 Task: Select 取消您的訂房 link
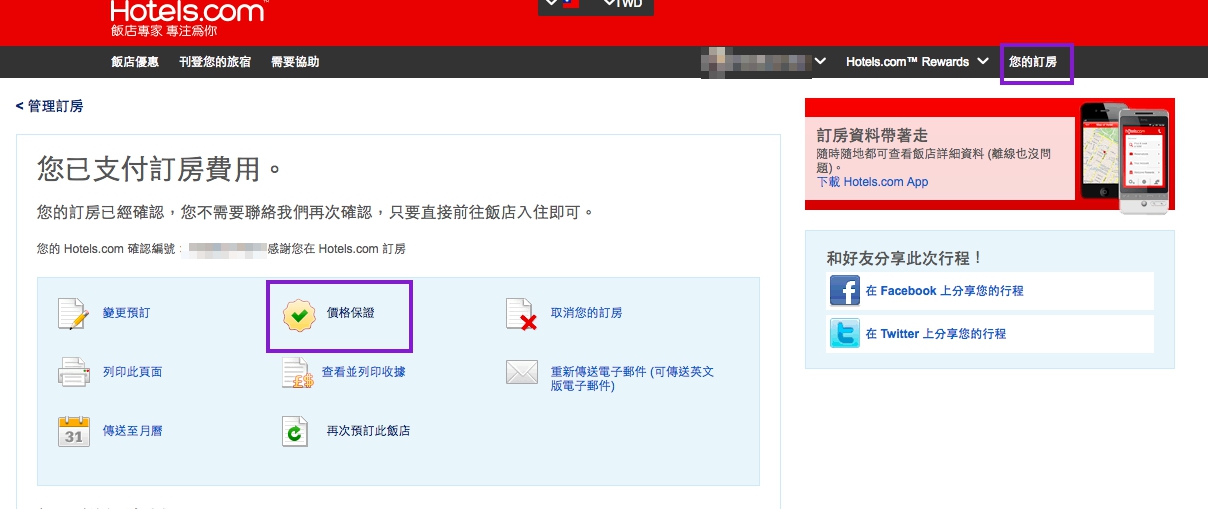tap(587, 313)
